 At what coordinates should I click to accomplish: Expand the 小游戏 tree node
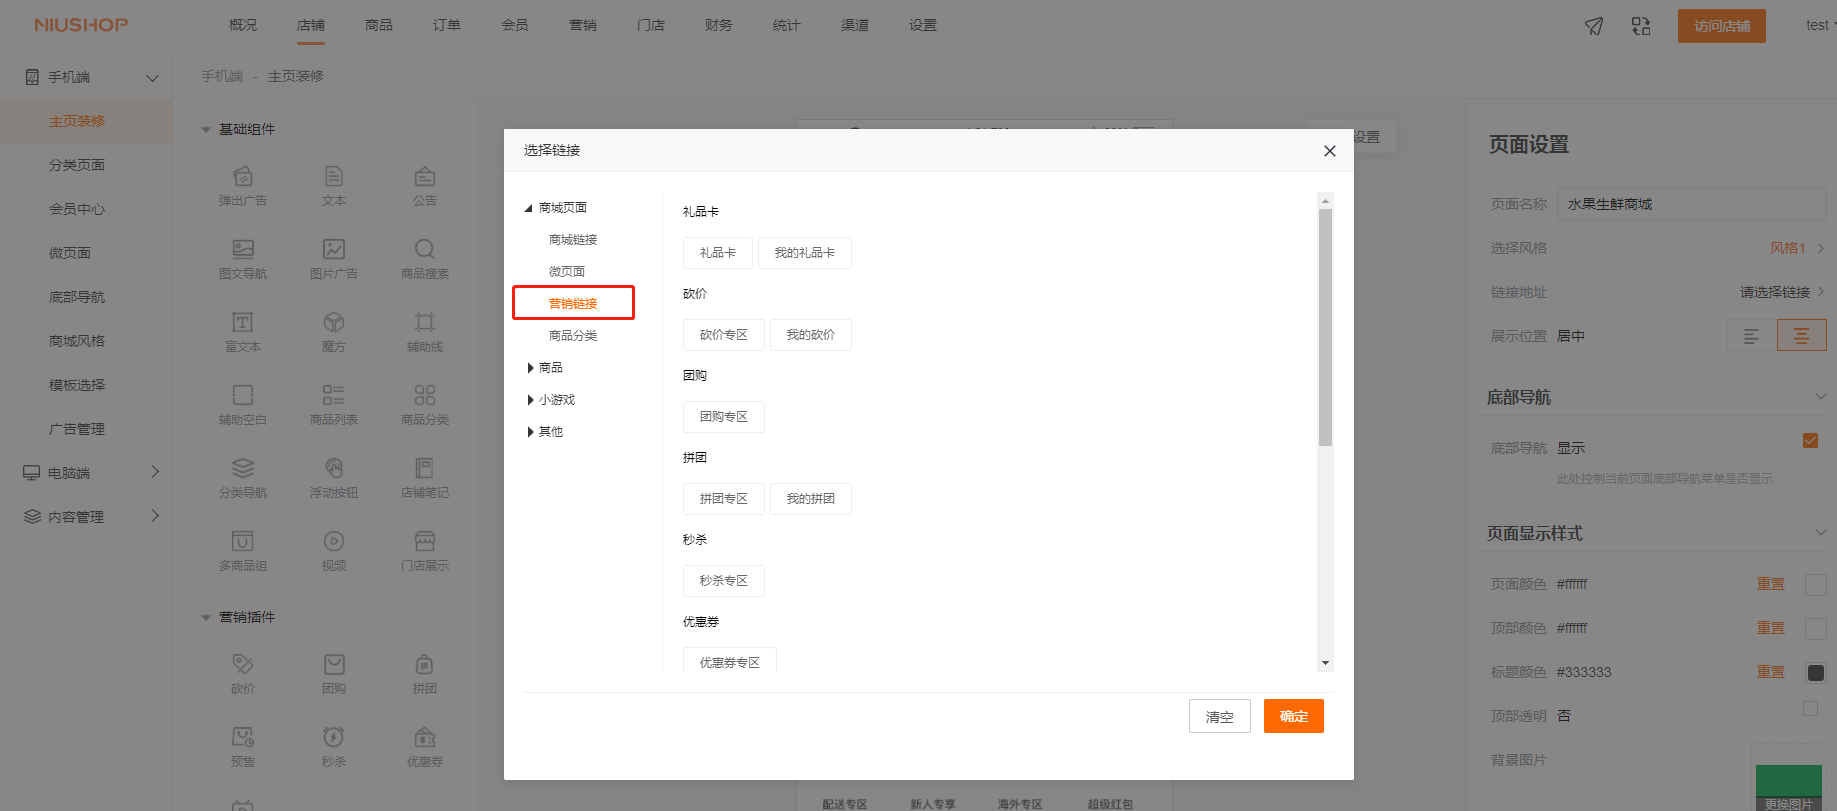click(530, 400)
